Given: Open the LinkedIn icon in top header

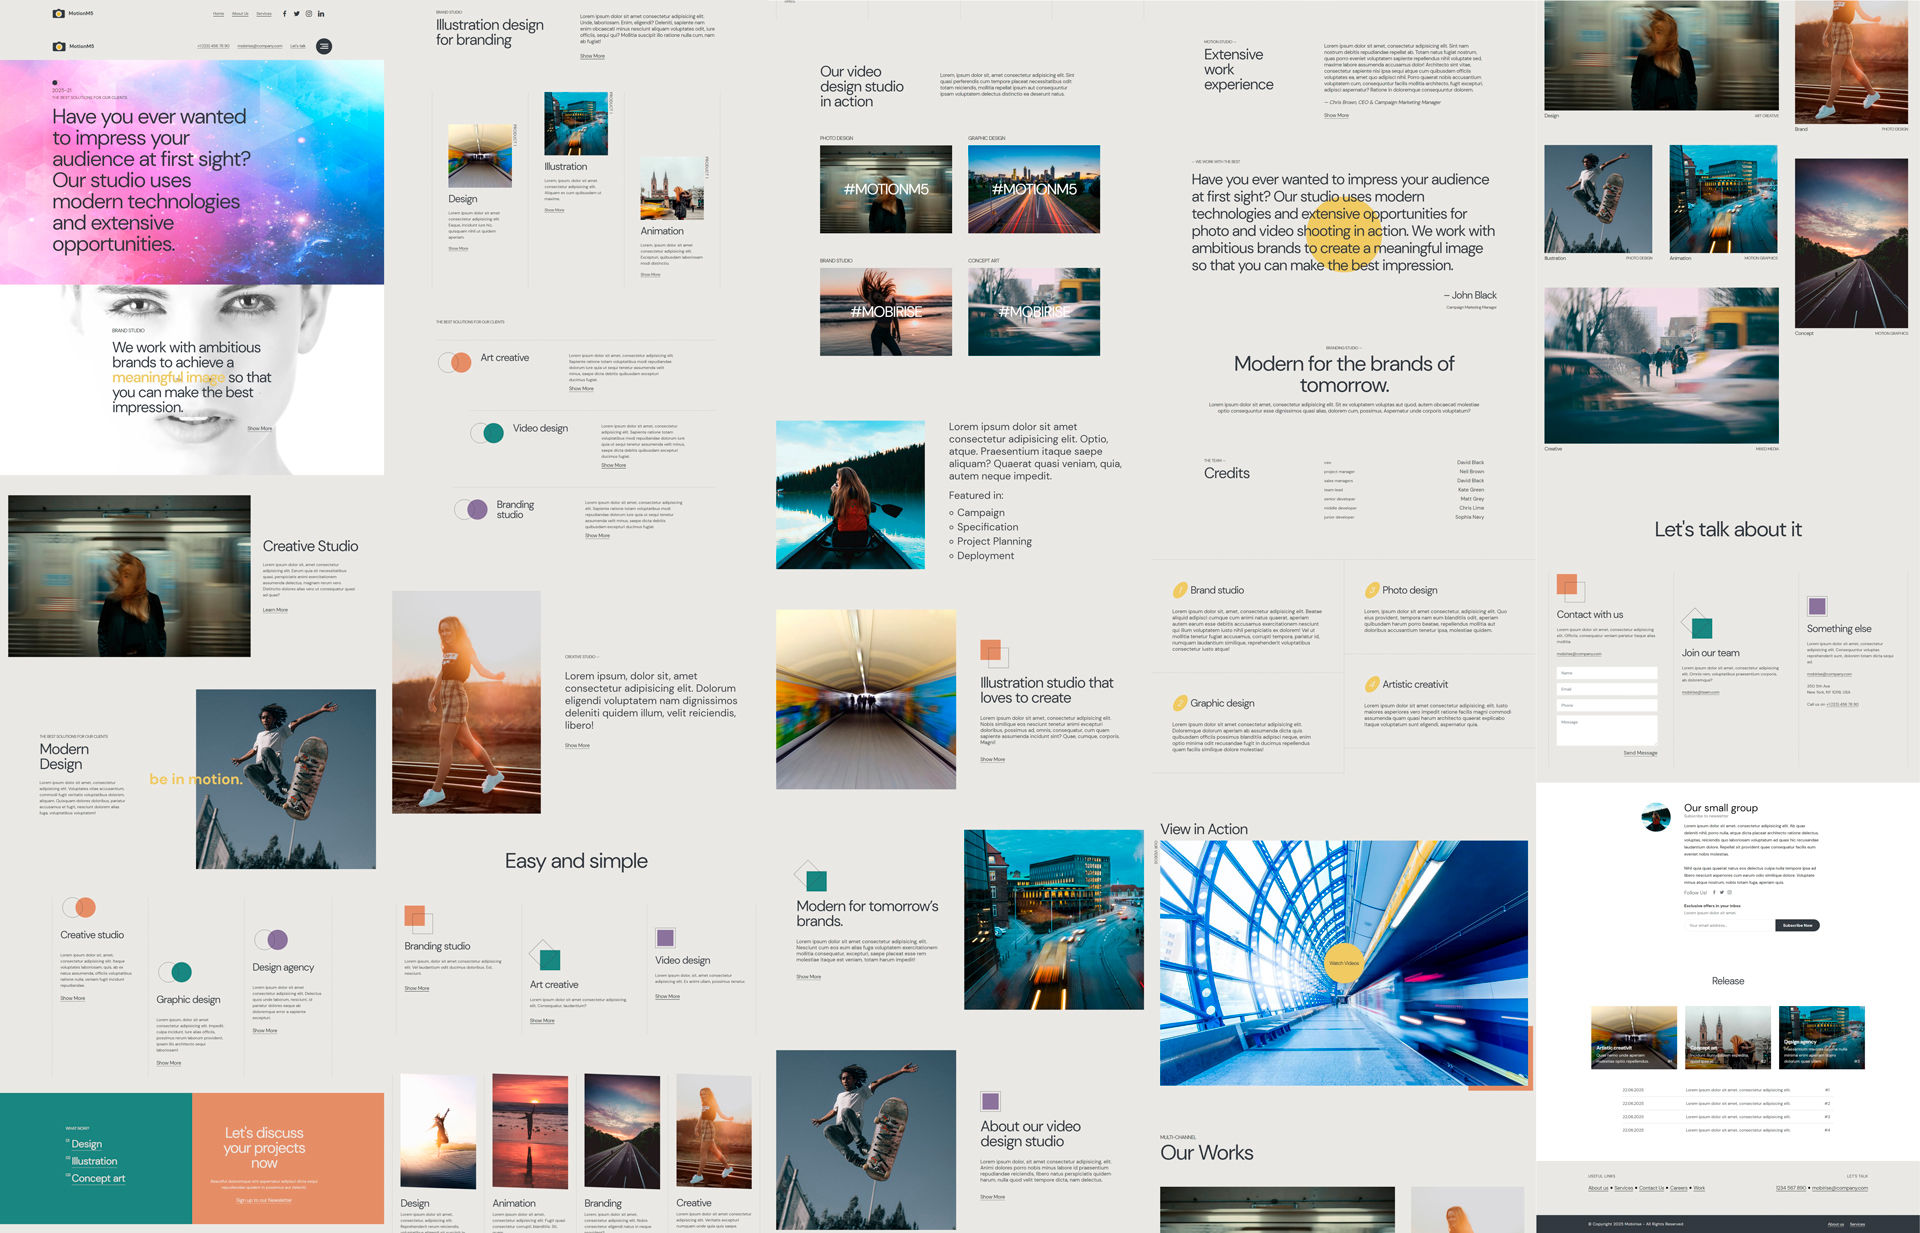Looking at the screenshot, I should [321, 14].
